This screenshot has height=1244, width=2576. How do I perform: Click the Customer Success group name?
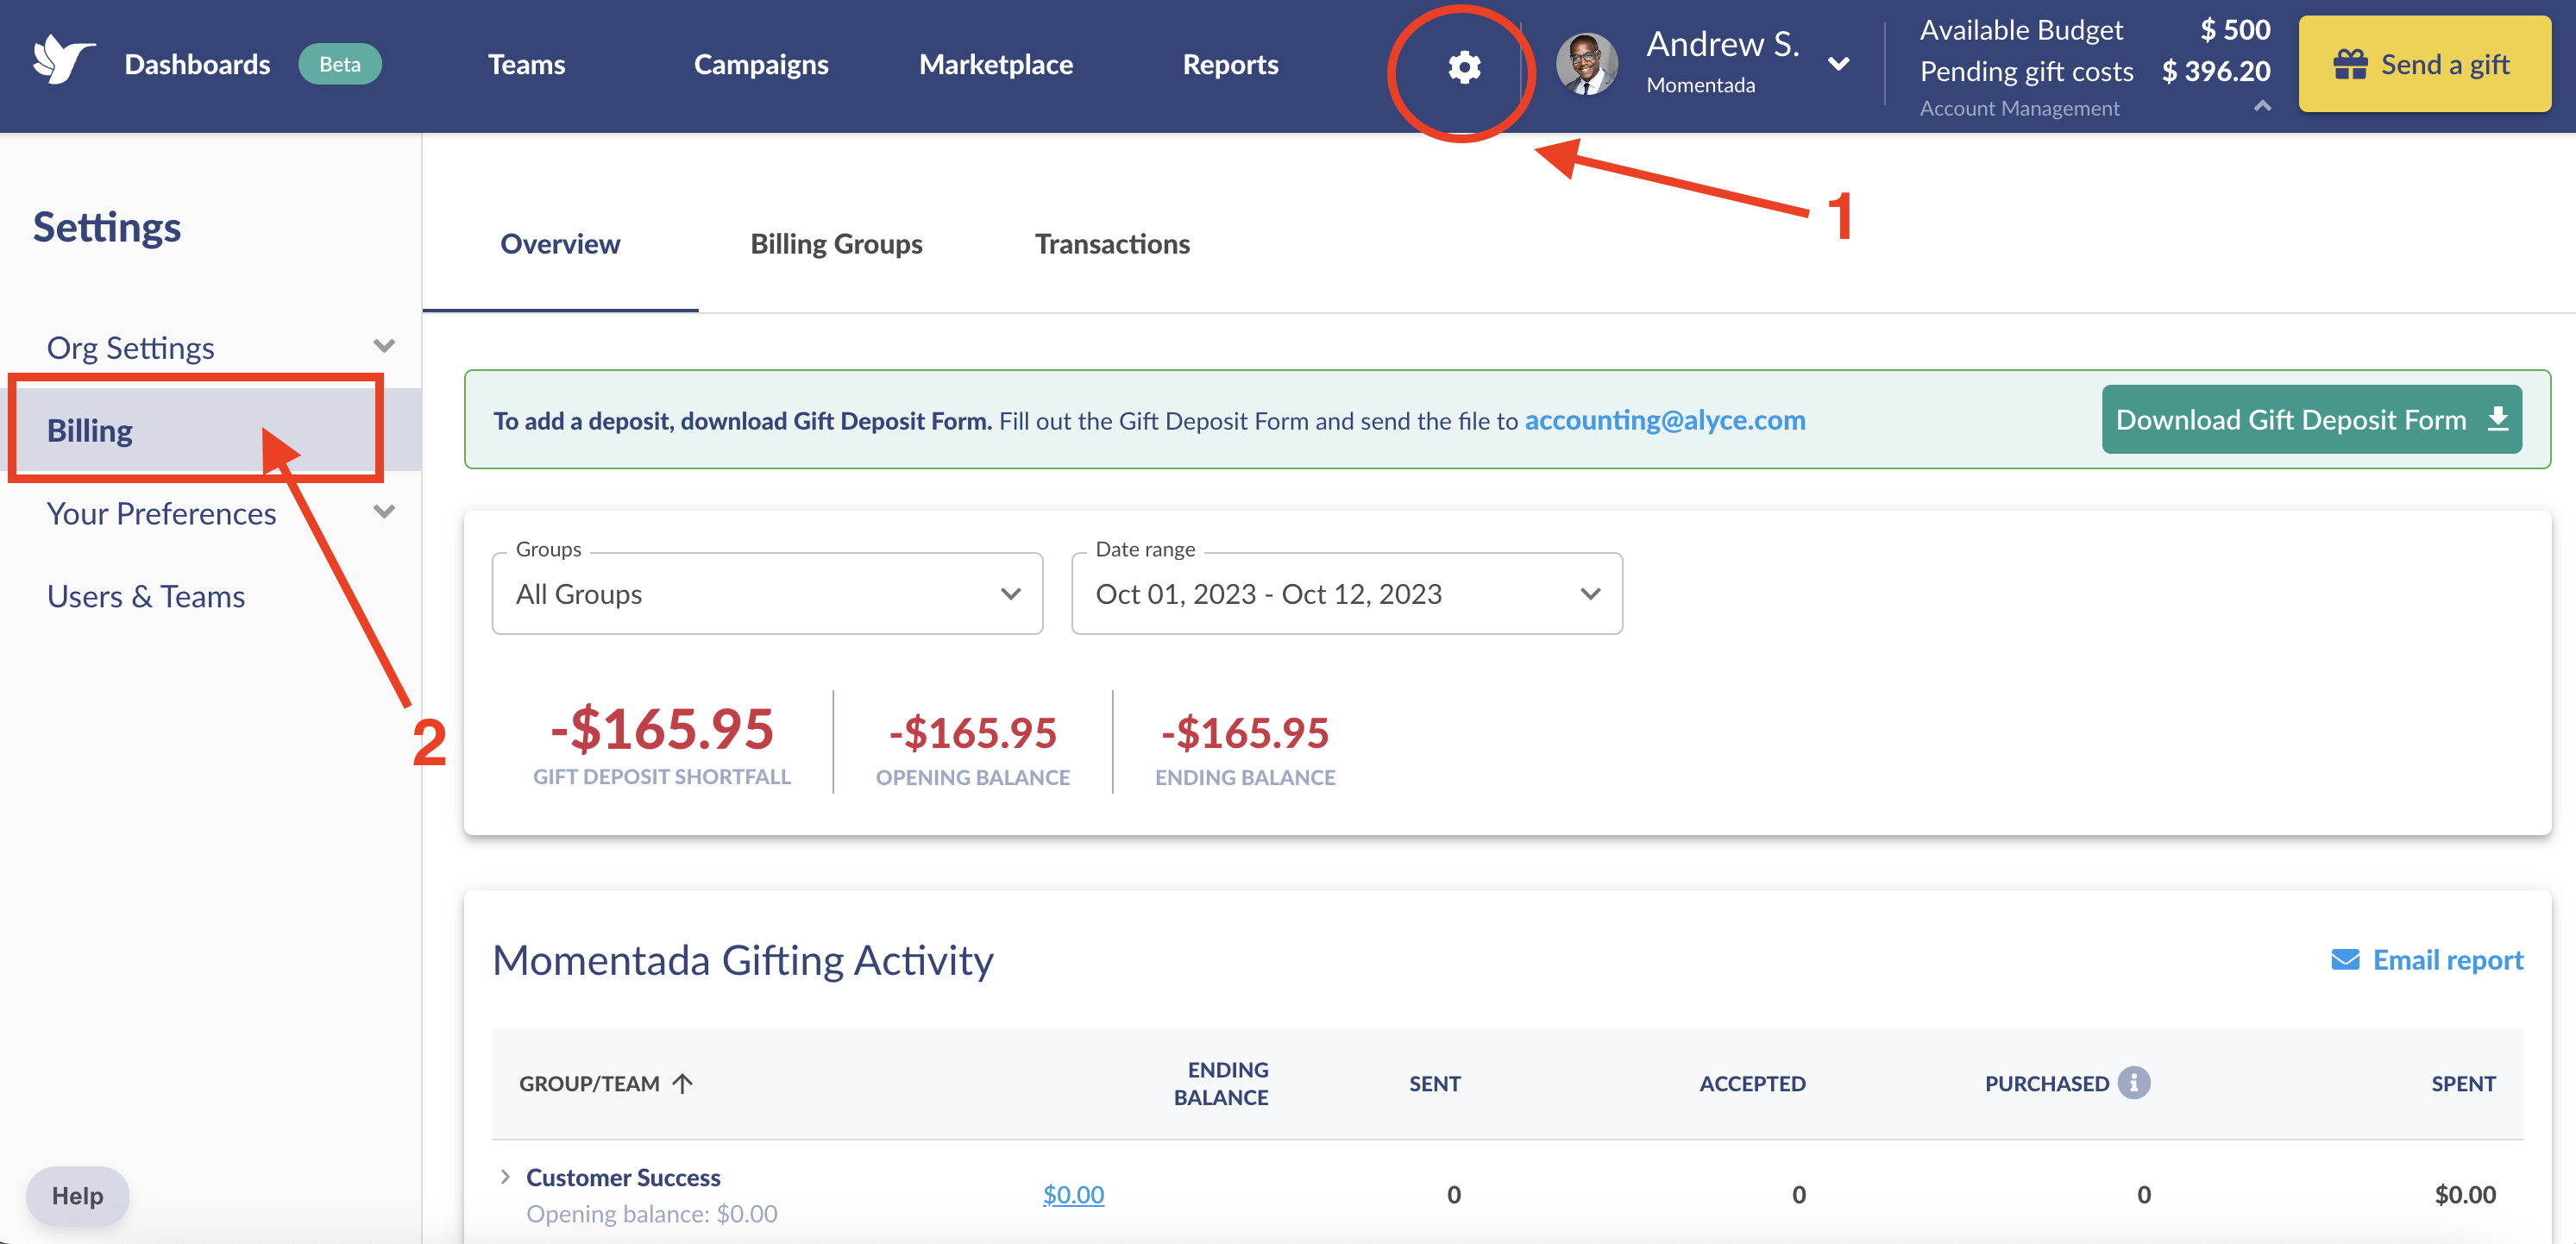tap(623, 1178)
